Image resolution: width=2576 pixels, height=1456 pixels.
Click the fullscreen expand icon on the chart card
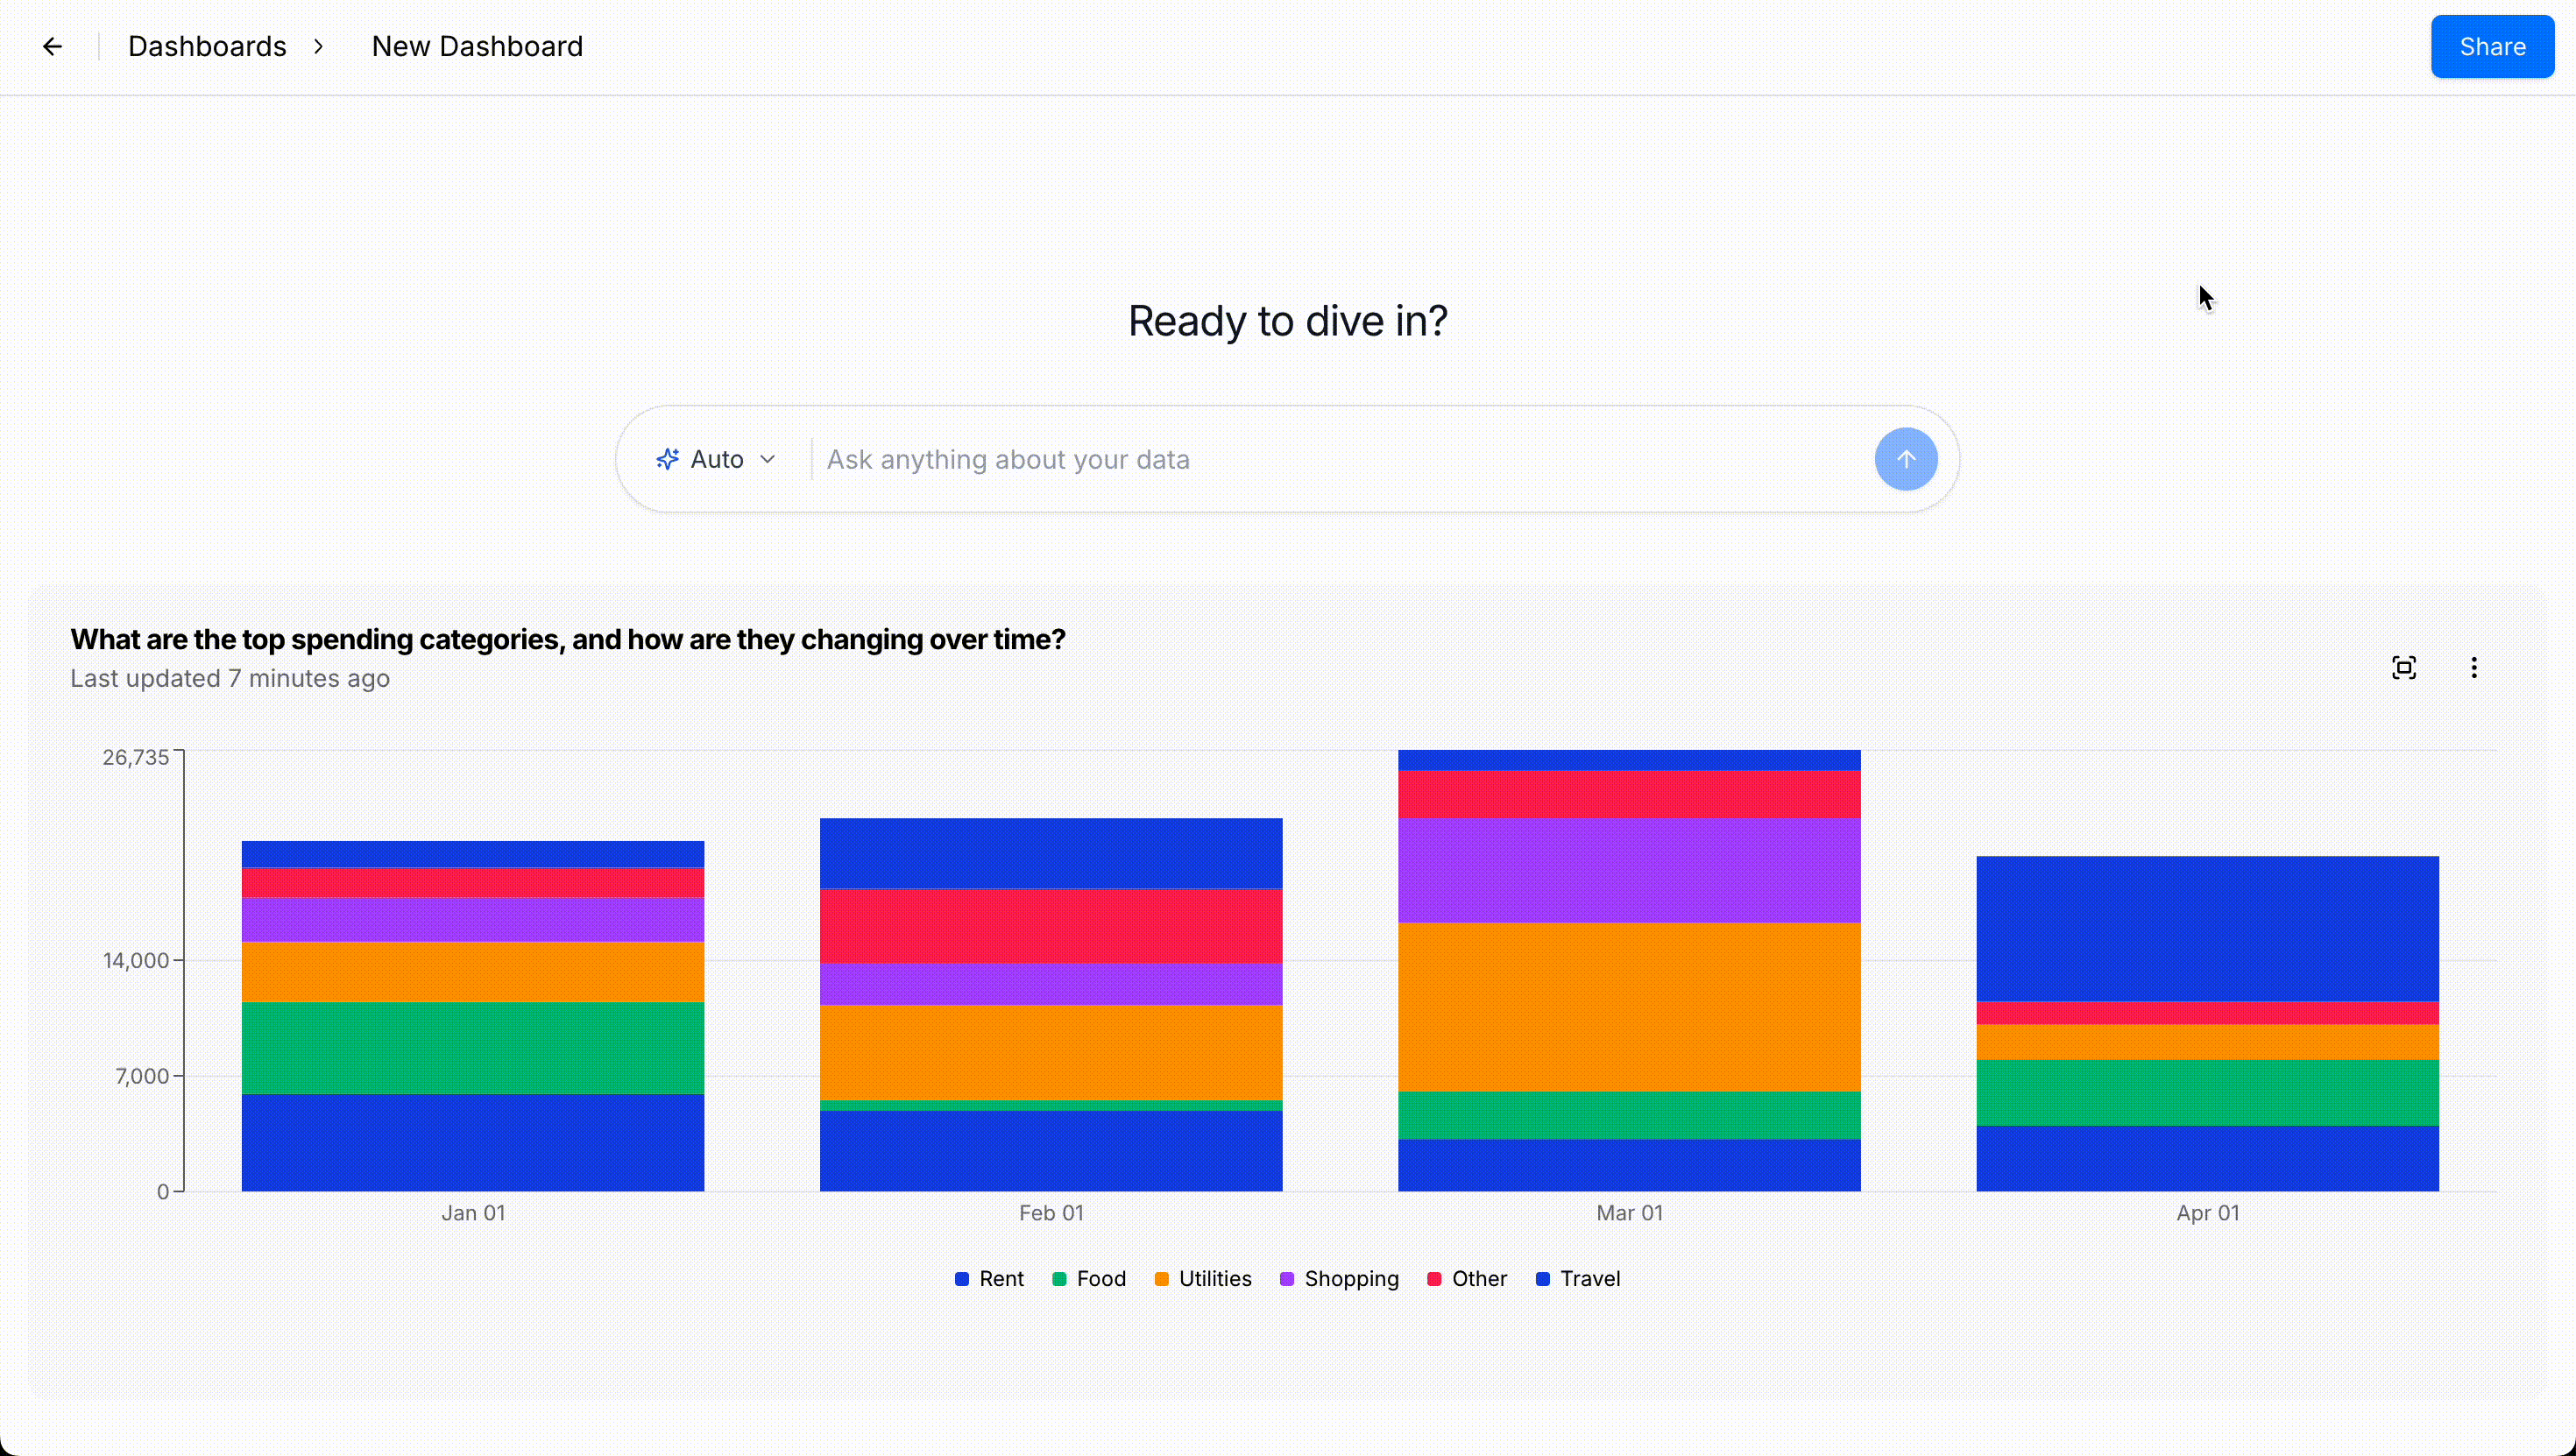2404,667
